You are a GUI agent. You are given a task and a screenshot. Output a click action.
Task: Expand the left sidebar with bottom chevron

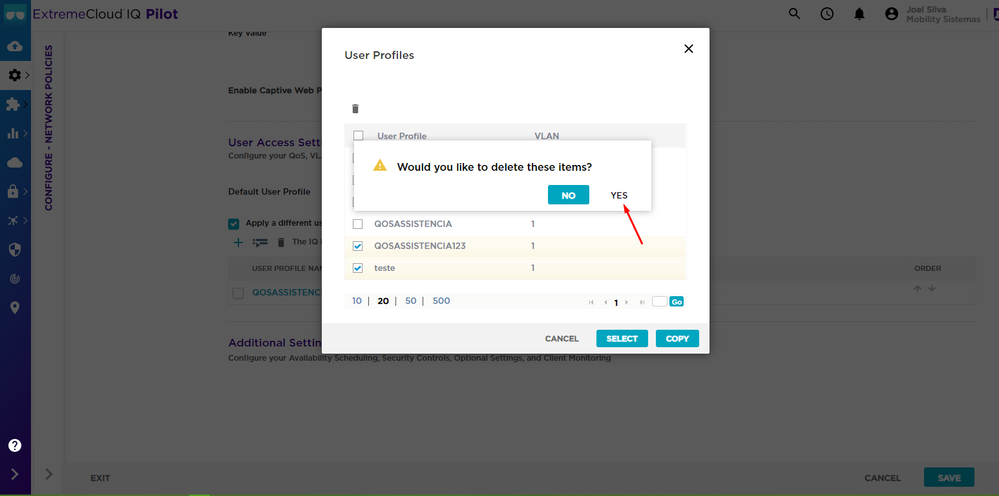point(15,474)
